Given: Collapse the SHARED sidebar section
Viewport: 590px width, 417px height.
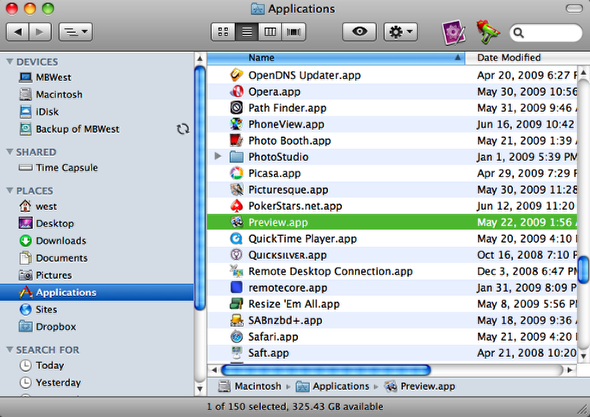Looking at the screenshot, I should [10, 152].
